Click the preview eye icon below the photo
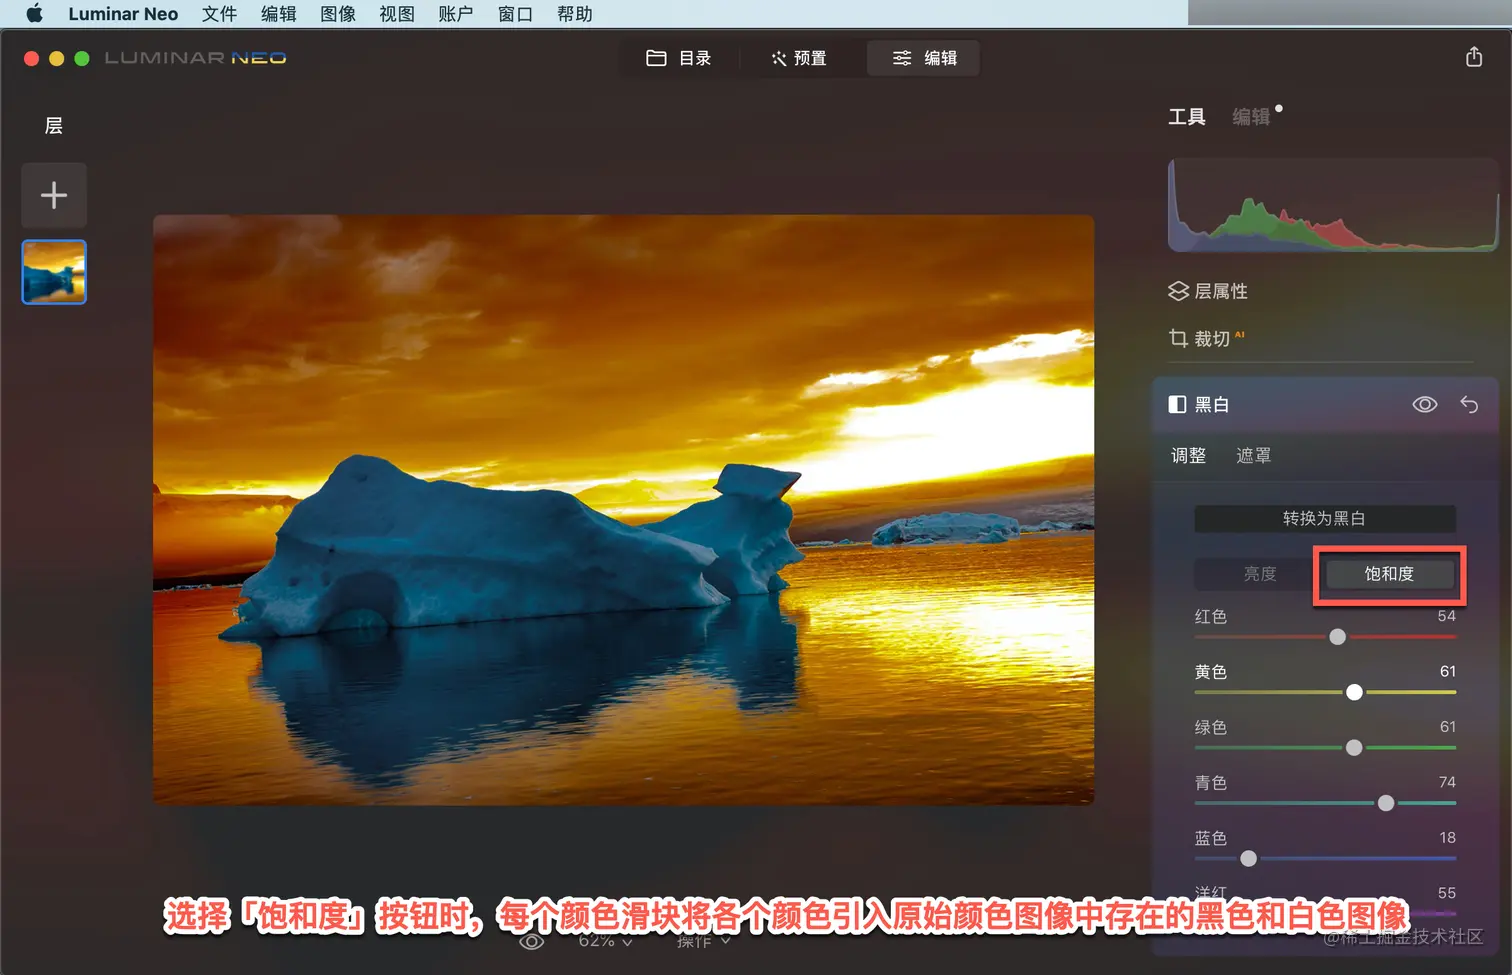 (532, 942)
